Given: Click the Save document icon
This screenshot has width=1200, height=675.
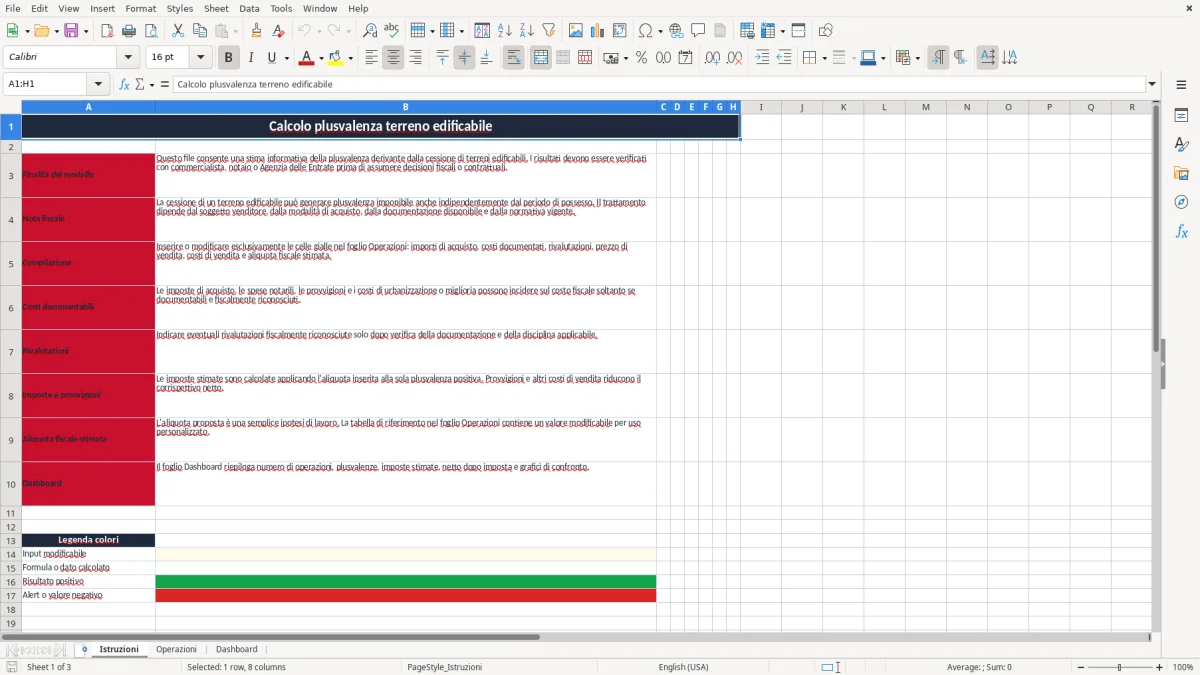Looking at the screenshot, I should [x=71, y=31].
